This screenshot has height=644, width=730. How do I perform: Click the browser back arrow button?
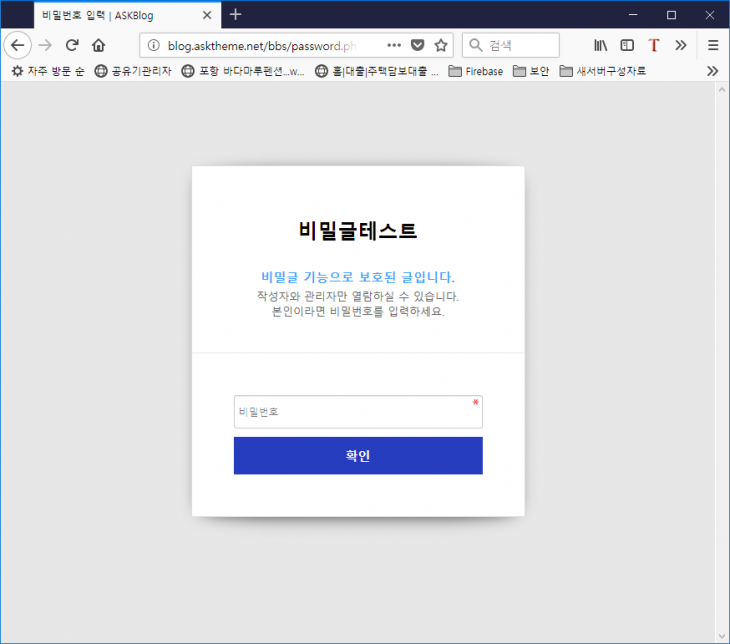17,45
